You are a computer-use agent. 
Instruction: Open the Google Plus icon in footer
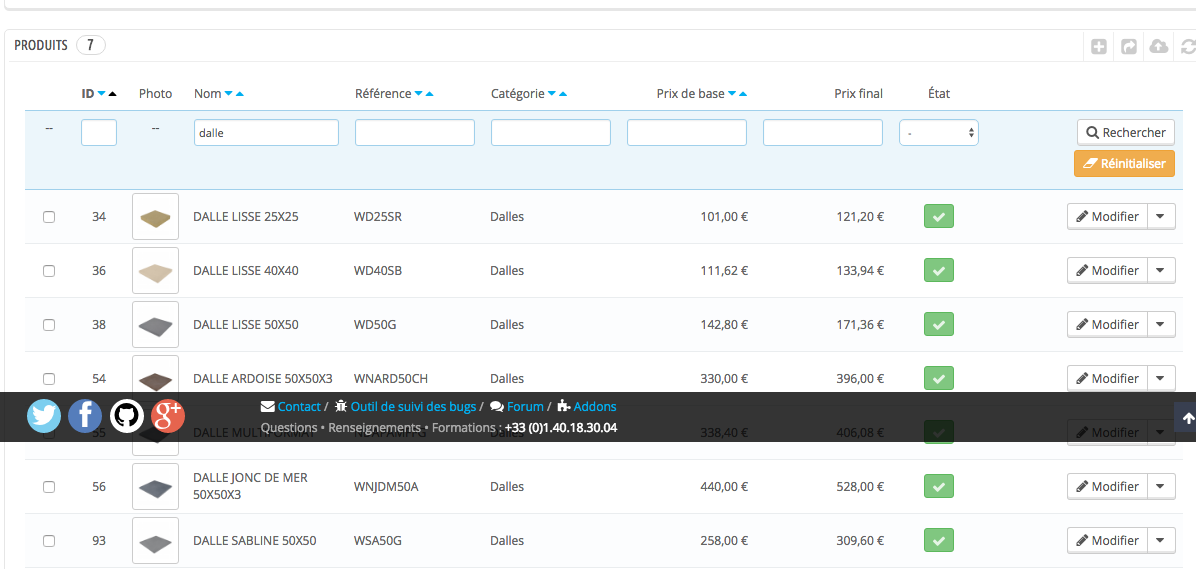tap(168, 416)
